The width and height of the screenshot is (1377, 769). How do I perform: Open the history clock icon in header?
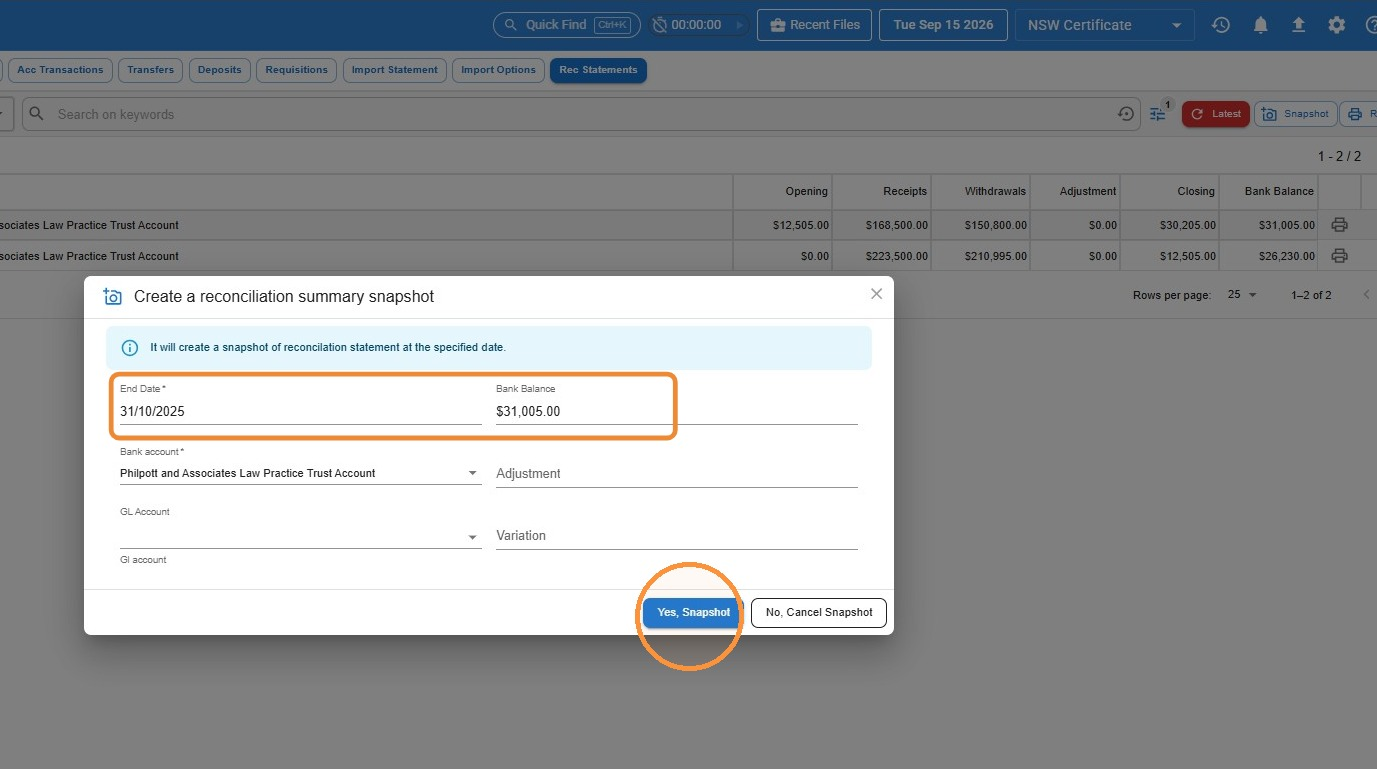pos(1220,25)
